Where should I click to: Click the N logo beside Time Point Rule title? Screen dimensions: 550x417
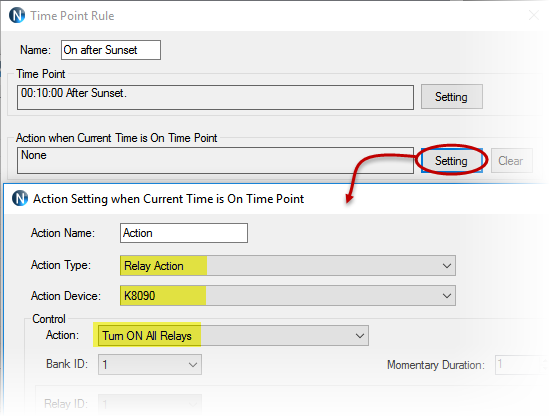(x=16, y=15)
